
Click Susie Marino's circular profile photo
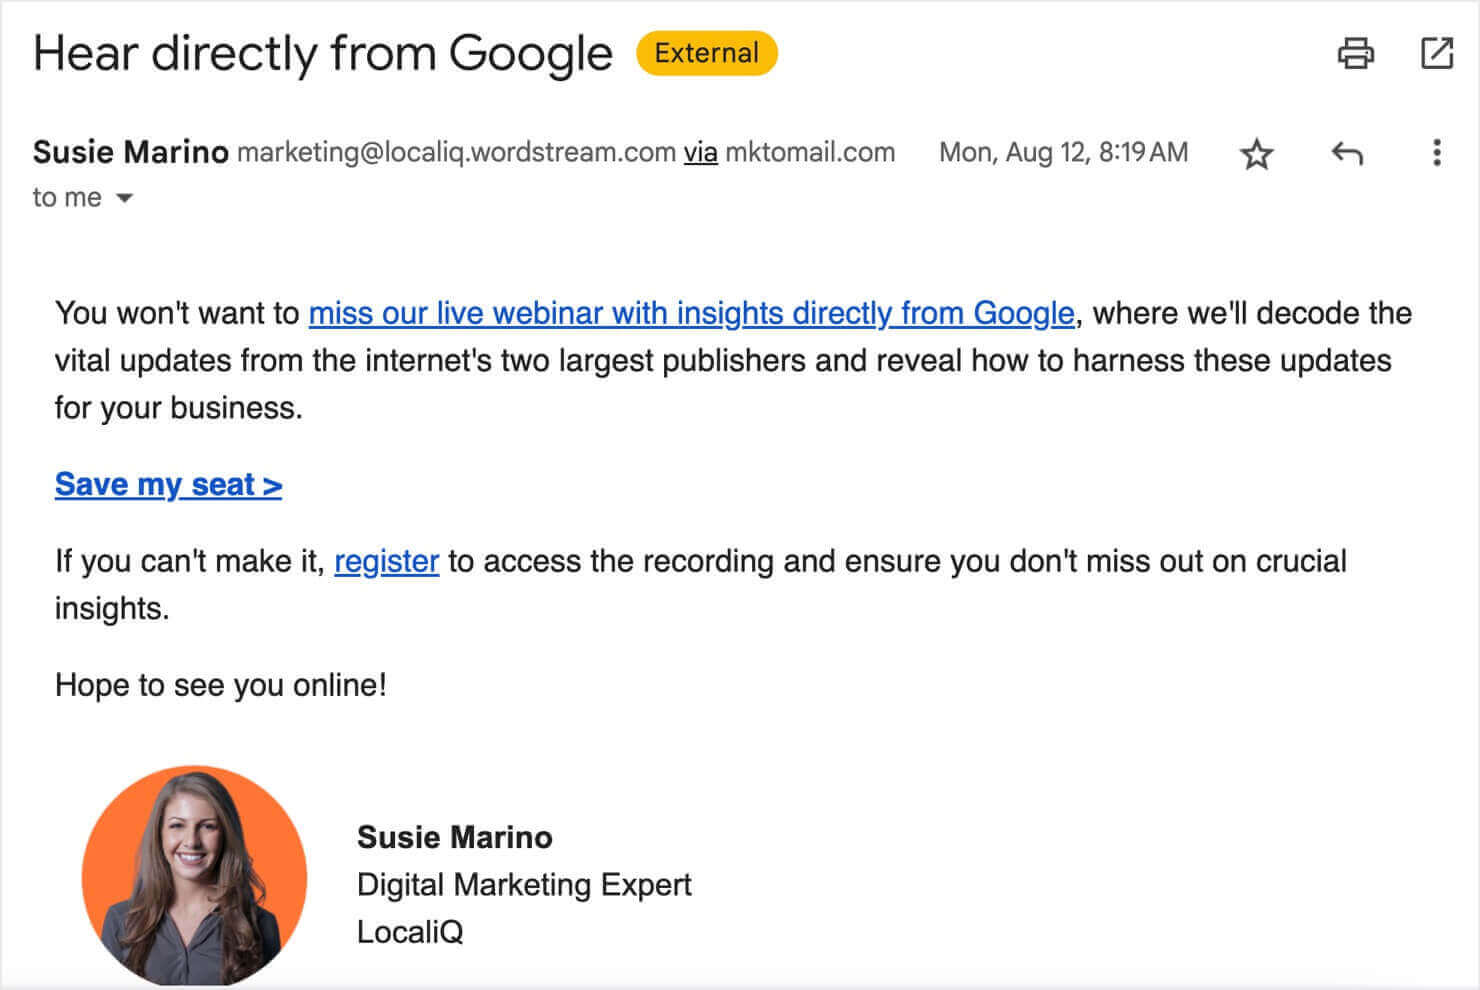(x=194, y=877)
